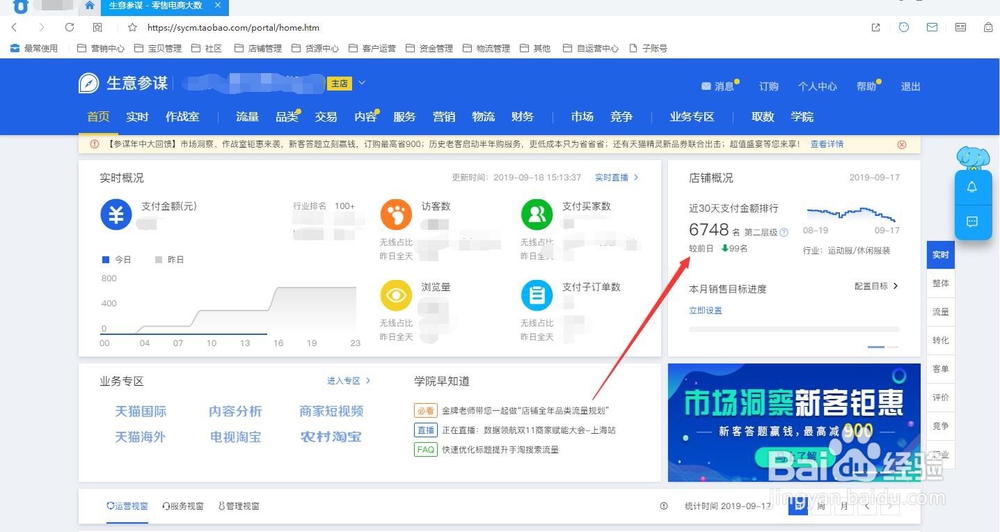Switch to the 管理视窗 view tab
Screen dimensions: 1000x532
(239, 506)
